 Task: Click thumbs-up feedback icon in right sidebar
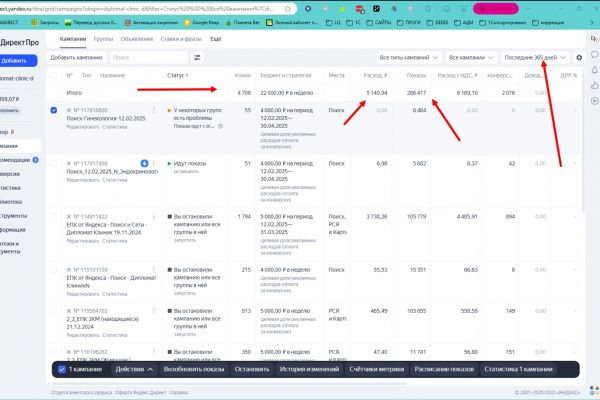pyautogui.click(x=595, y=85)
